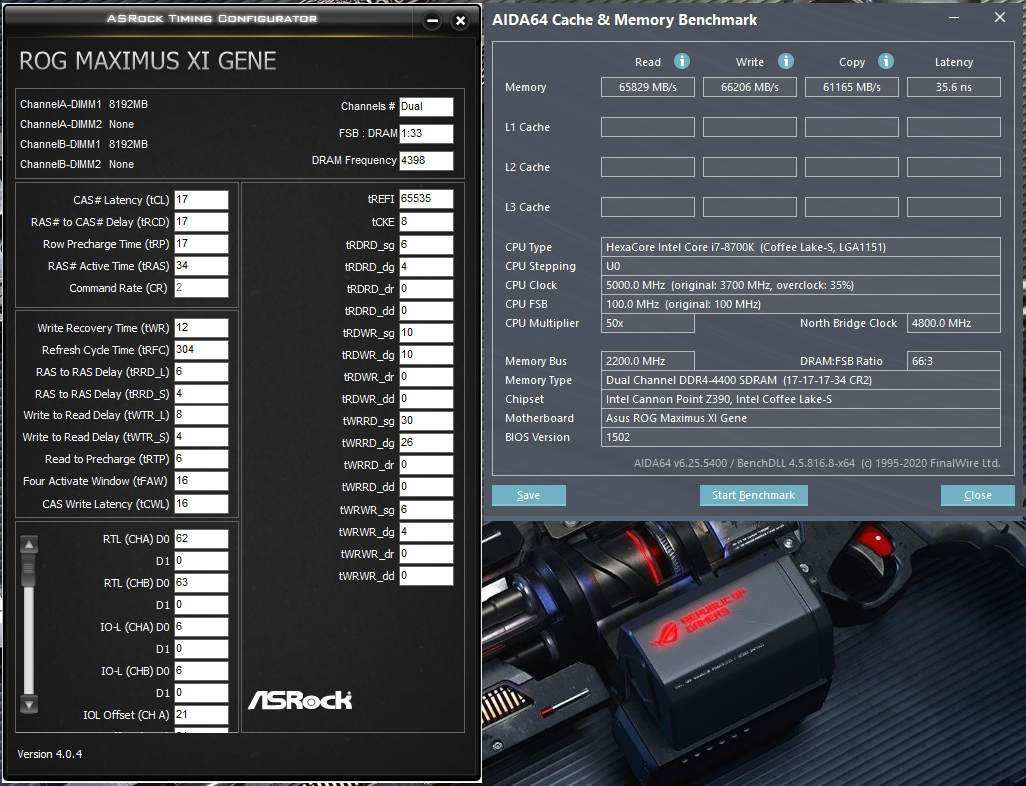The height and width of the screenshot is (786, 1026).
Task: Select the tRCD value field
Action: point(202,222)
